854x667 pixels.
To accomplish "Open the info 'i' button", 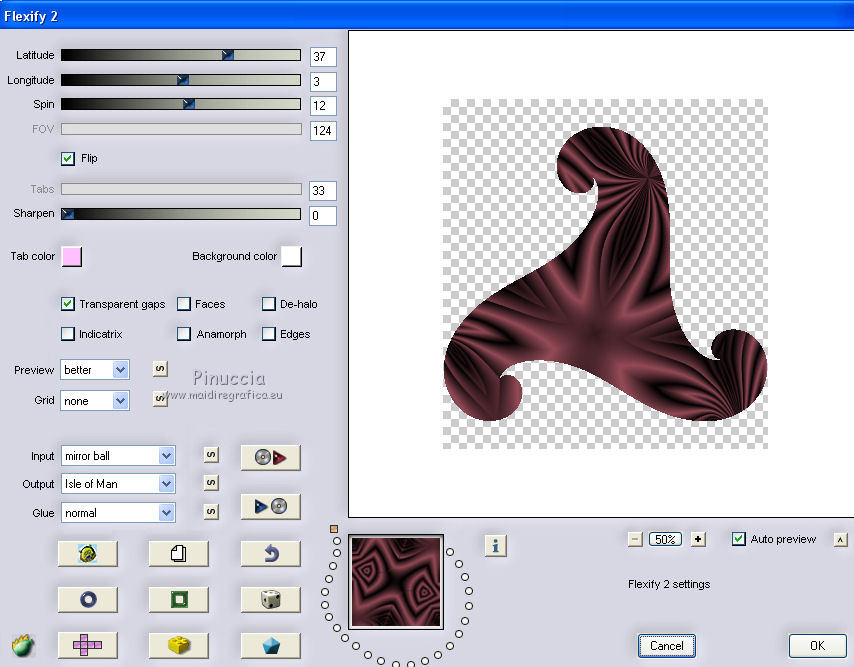I will [x=496, y=546].
